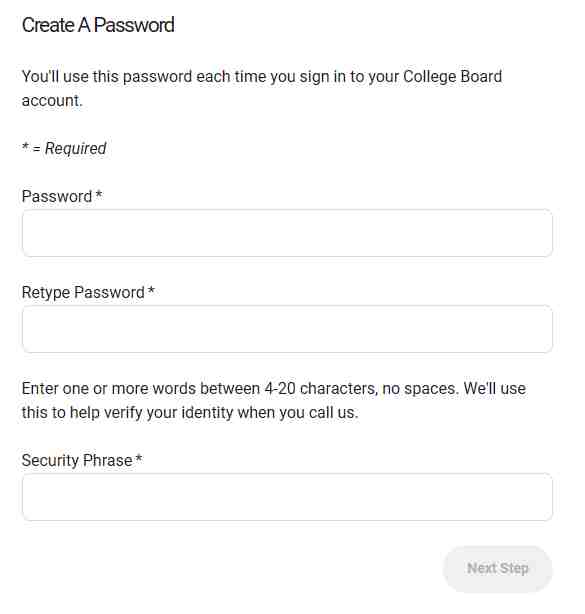Click the "* = Required" note
Screen dimensions: 585x614
click(64, 148)
